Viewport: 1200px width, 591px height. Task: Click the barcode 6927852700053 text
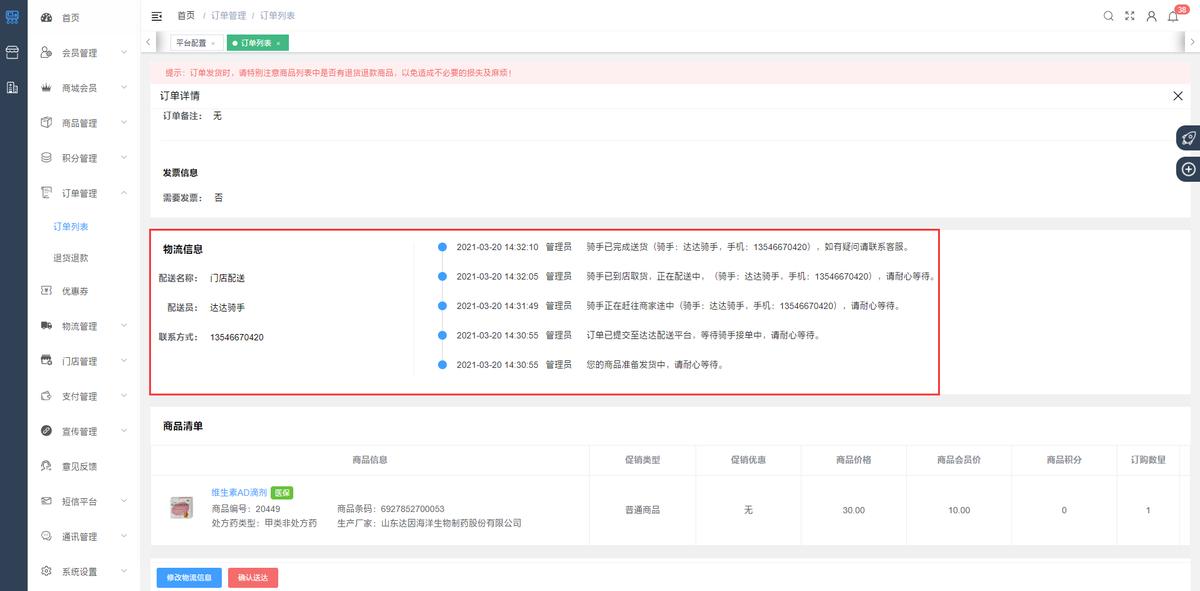pos(413,509)
